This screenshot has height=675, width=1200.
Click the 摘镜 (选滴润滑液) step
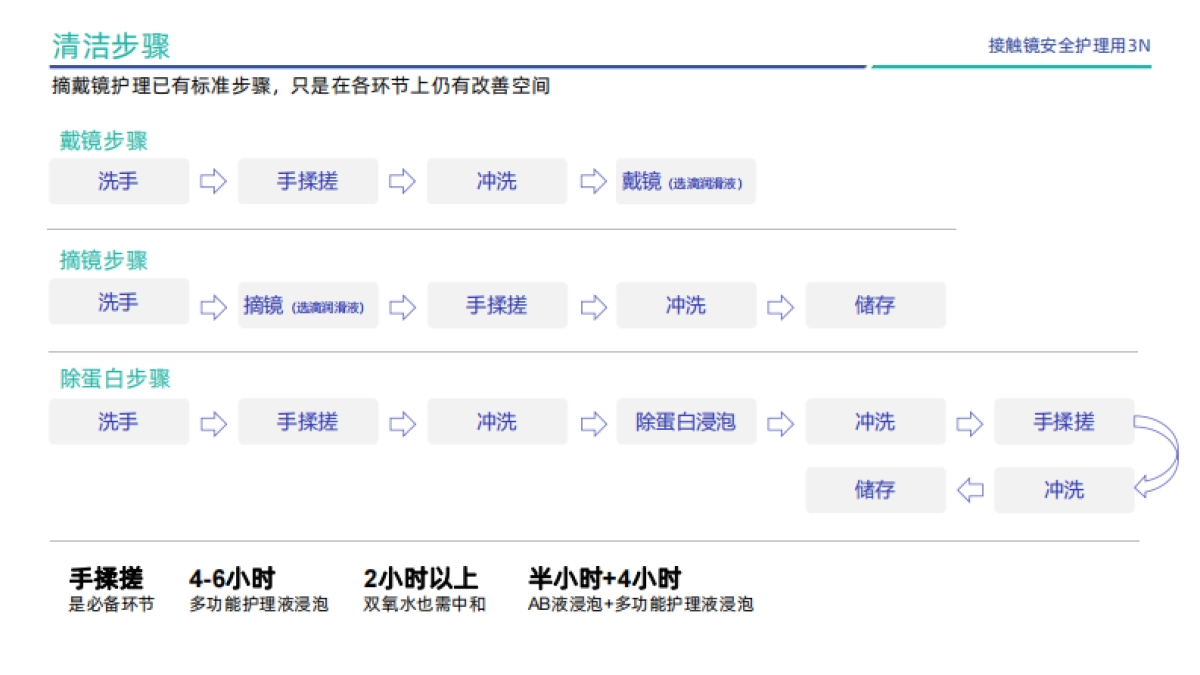[x=307, y=306]
